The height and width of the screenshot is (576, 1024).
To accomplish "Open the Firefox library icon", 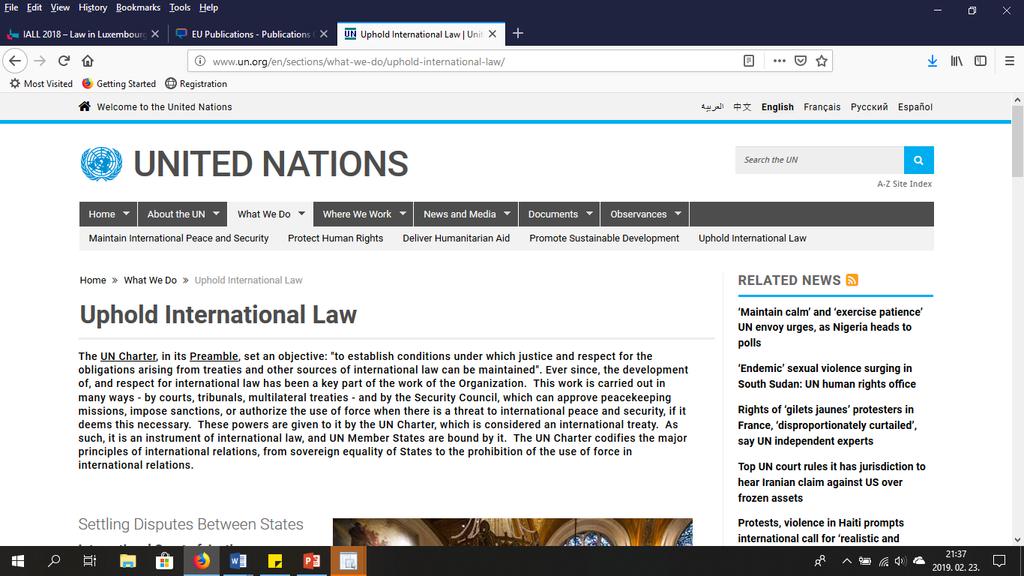I will [x=956, y=61].
